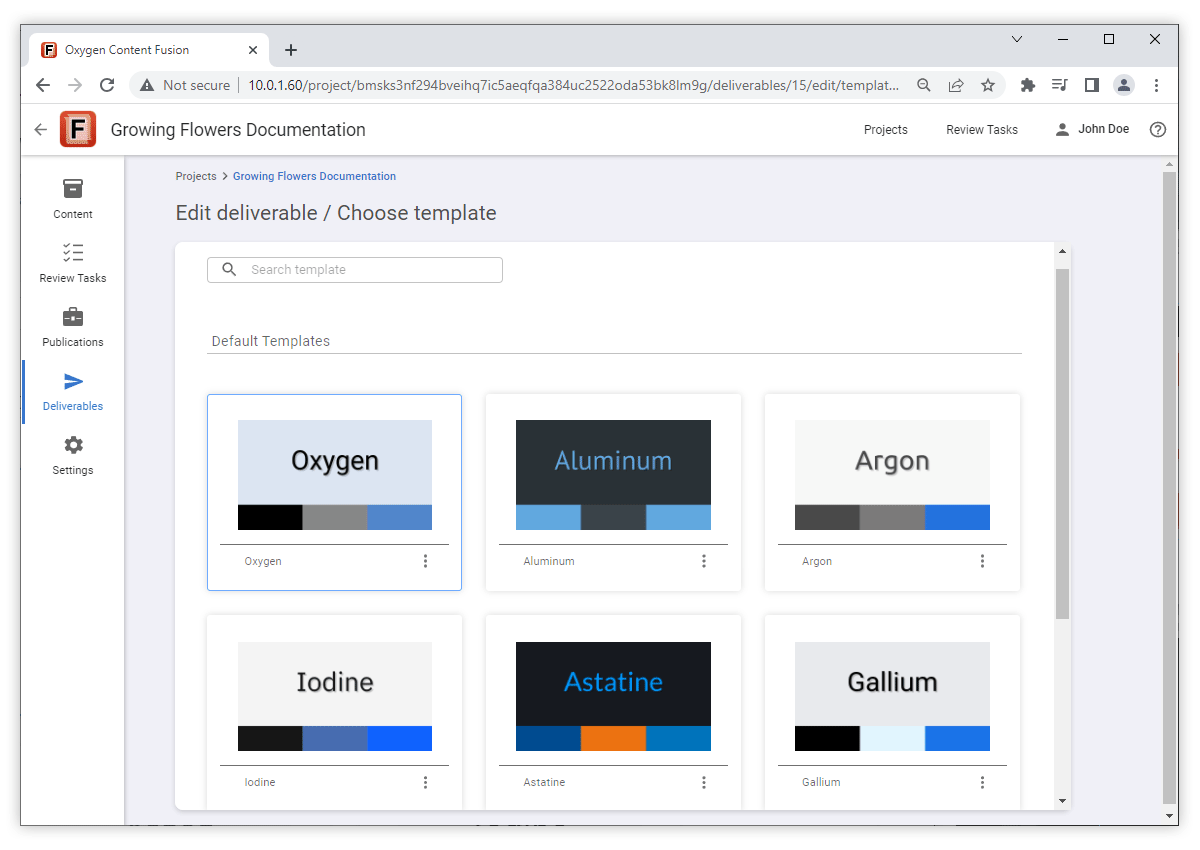Screen dimensions: 1200x850
Task: Open the Gallium template options menu
Action: pyautogui.click(x=982, y=782)
